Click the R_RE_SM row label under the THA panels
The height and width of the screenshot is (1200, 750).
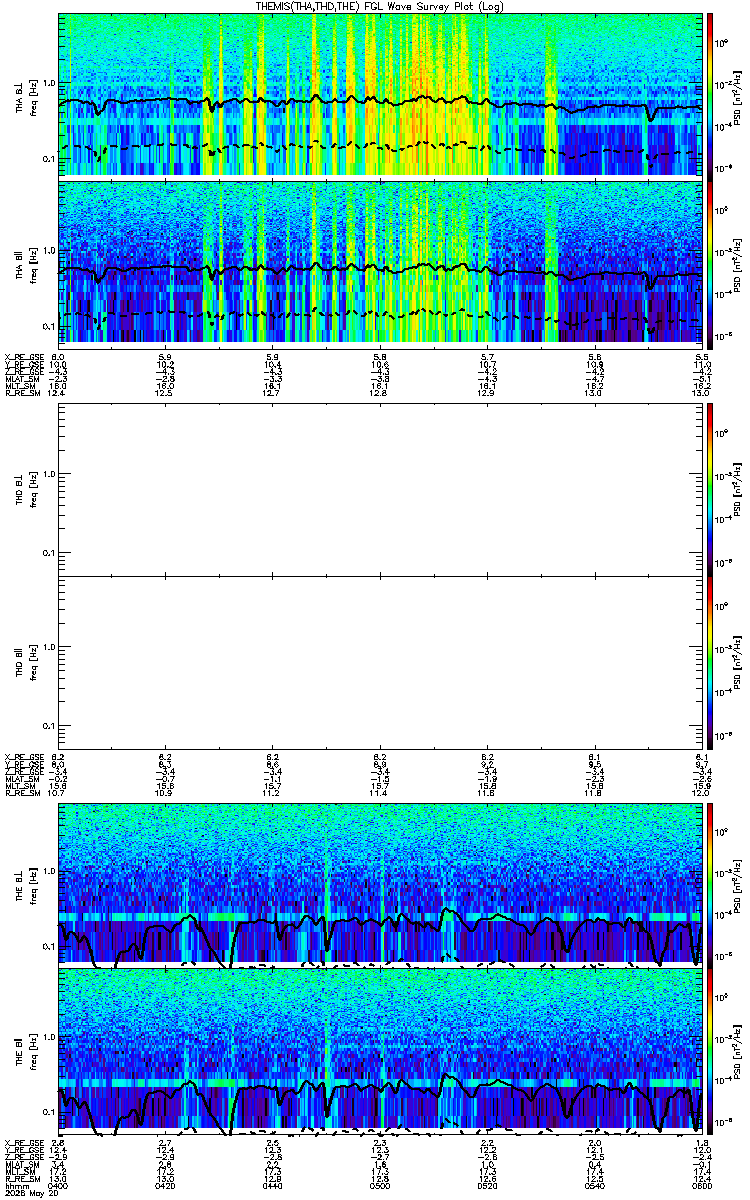(x=21, y=392)
